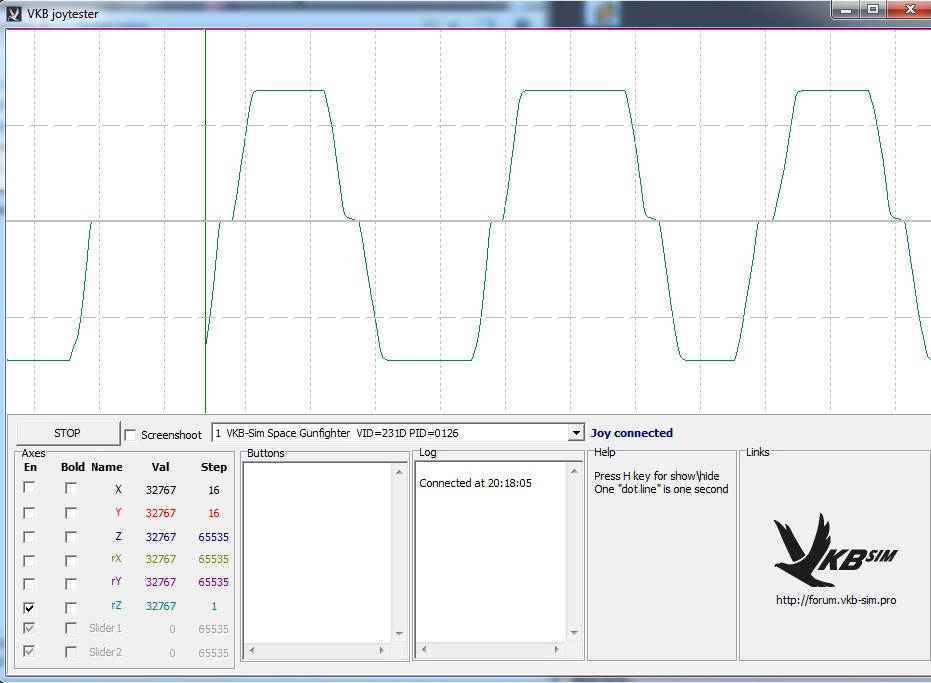The height and width of the screenshot is (683, 931).
Task: Enable the rX axis checkbox
Action: 28,560
